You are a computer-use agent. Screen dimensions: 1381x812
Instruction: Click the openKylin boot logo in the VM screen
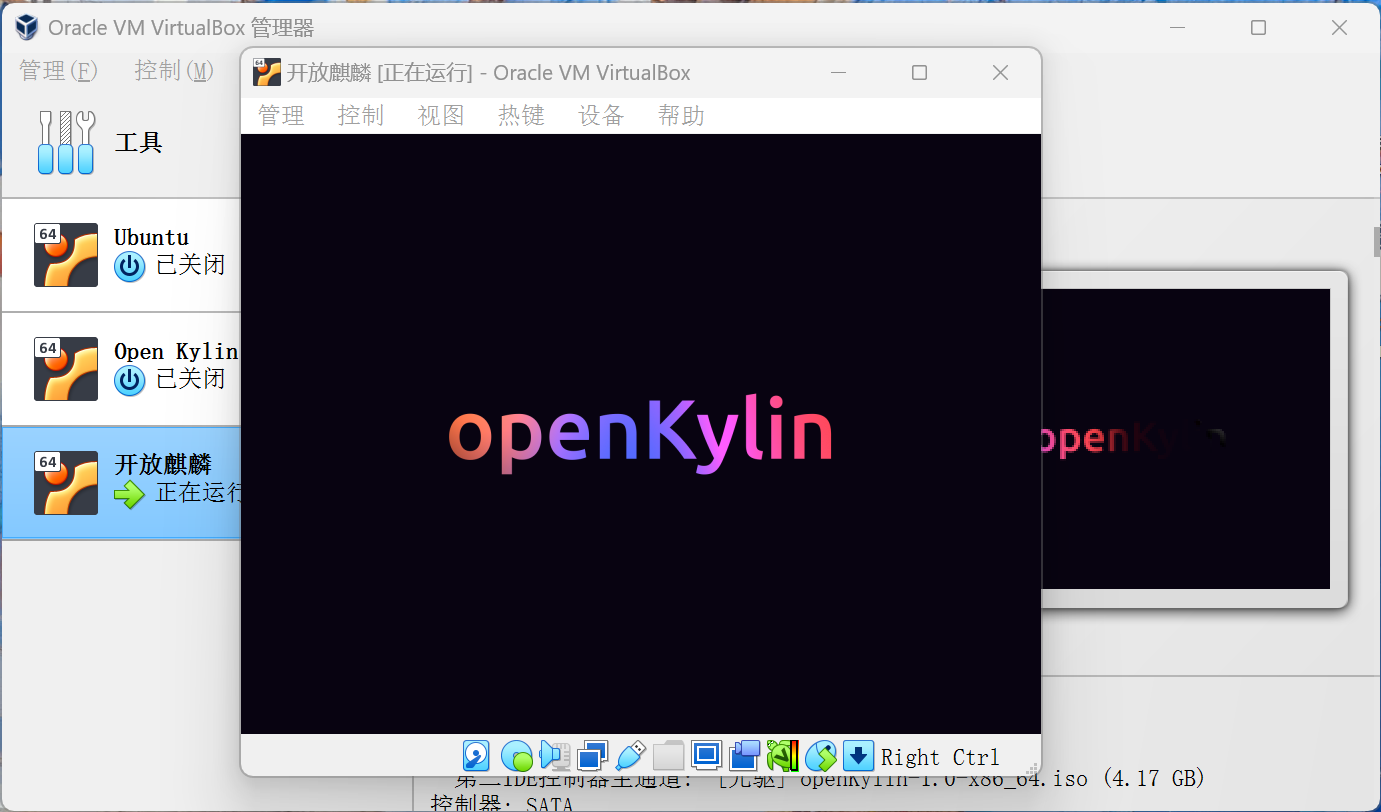click(x=640, y=433)
